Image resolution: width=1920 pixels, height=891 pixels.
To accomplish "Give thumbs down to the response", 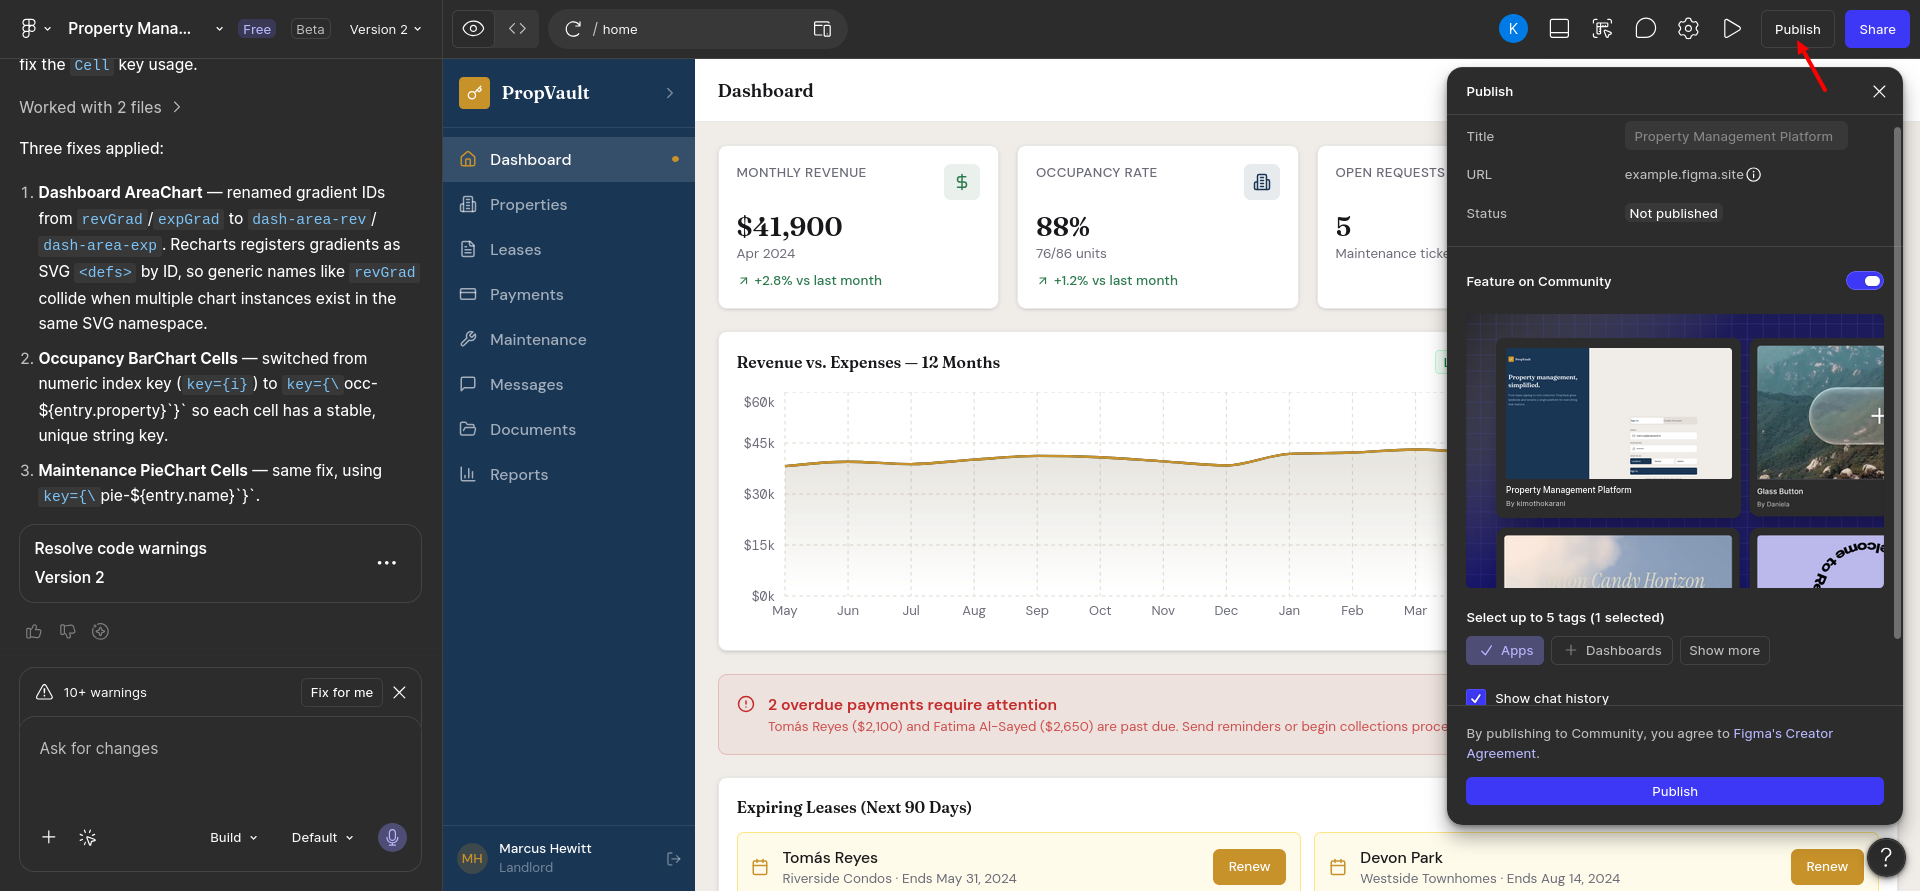I will click(x=67, y=631).
